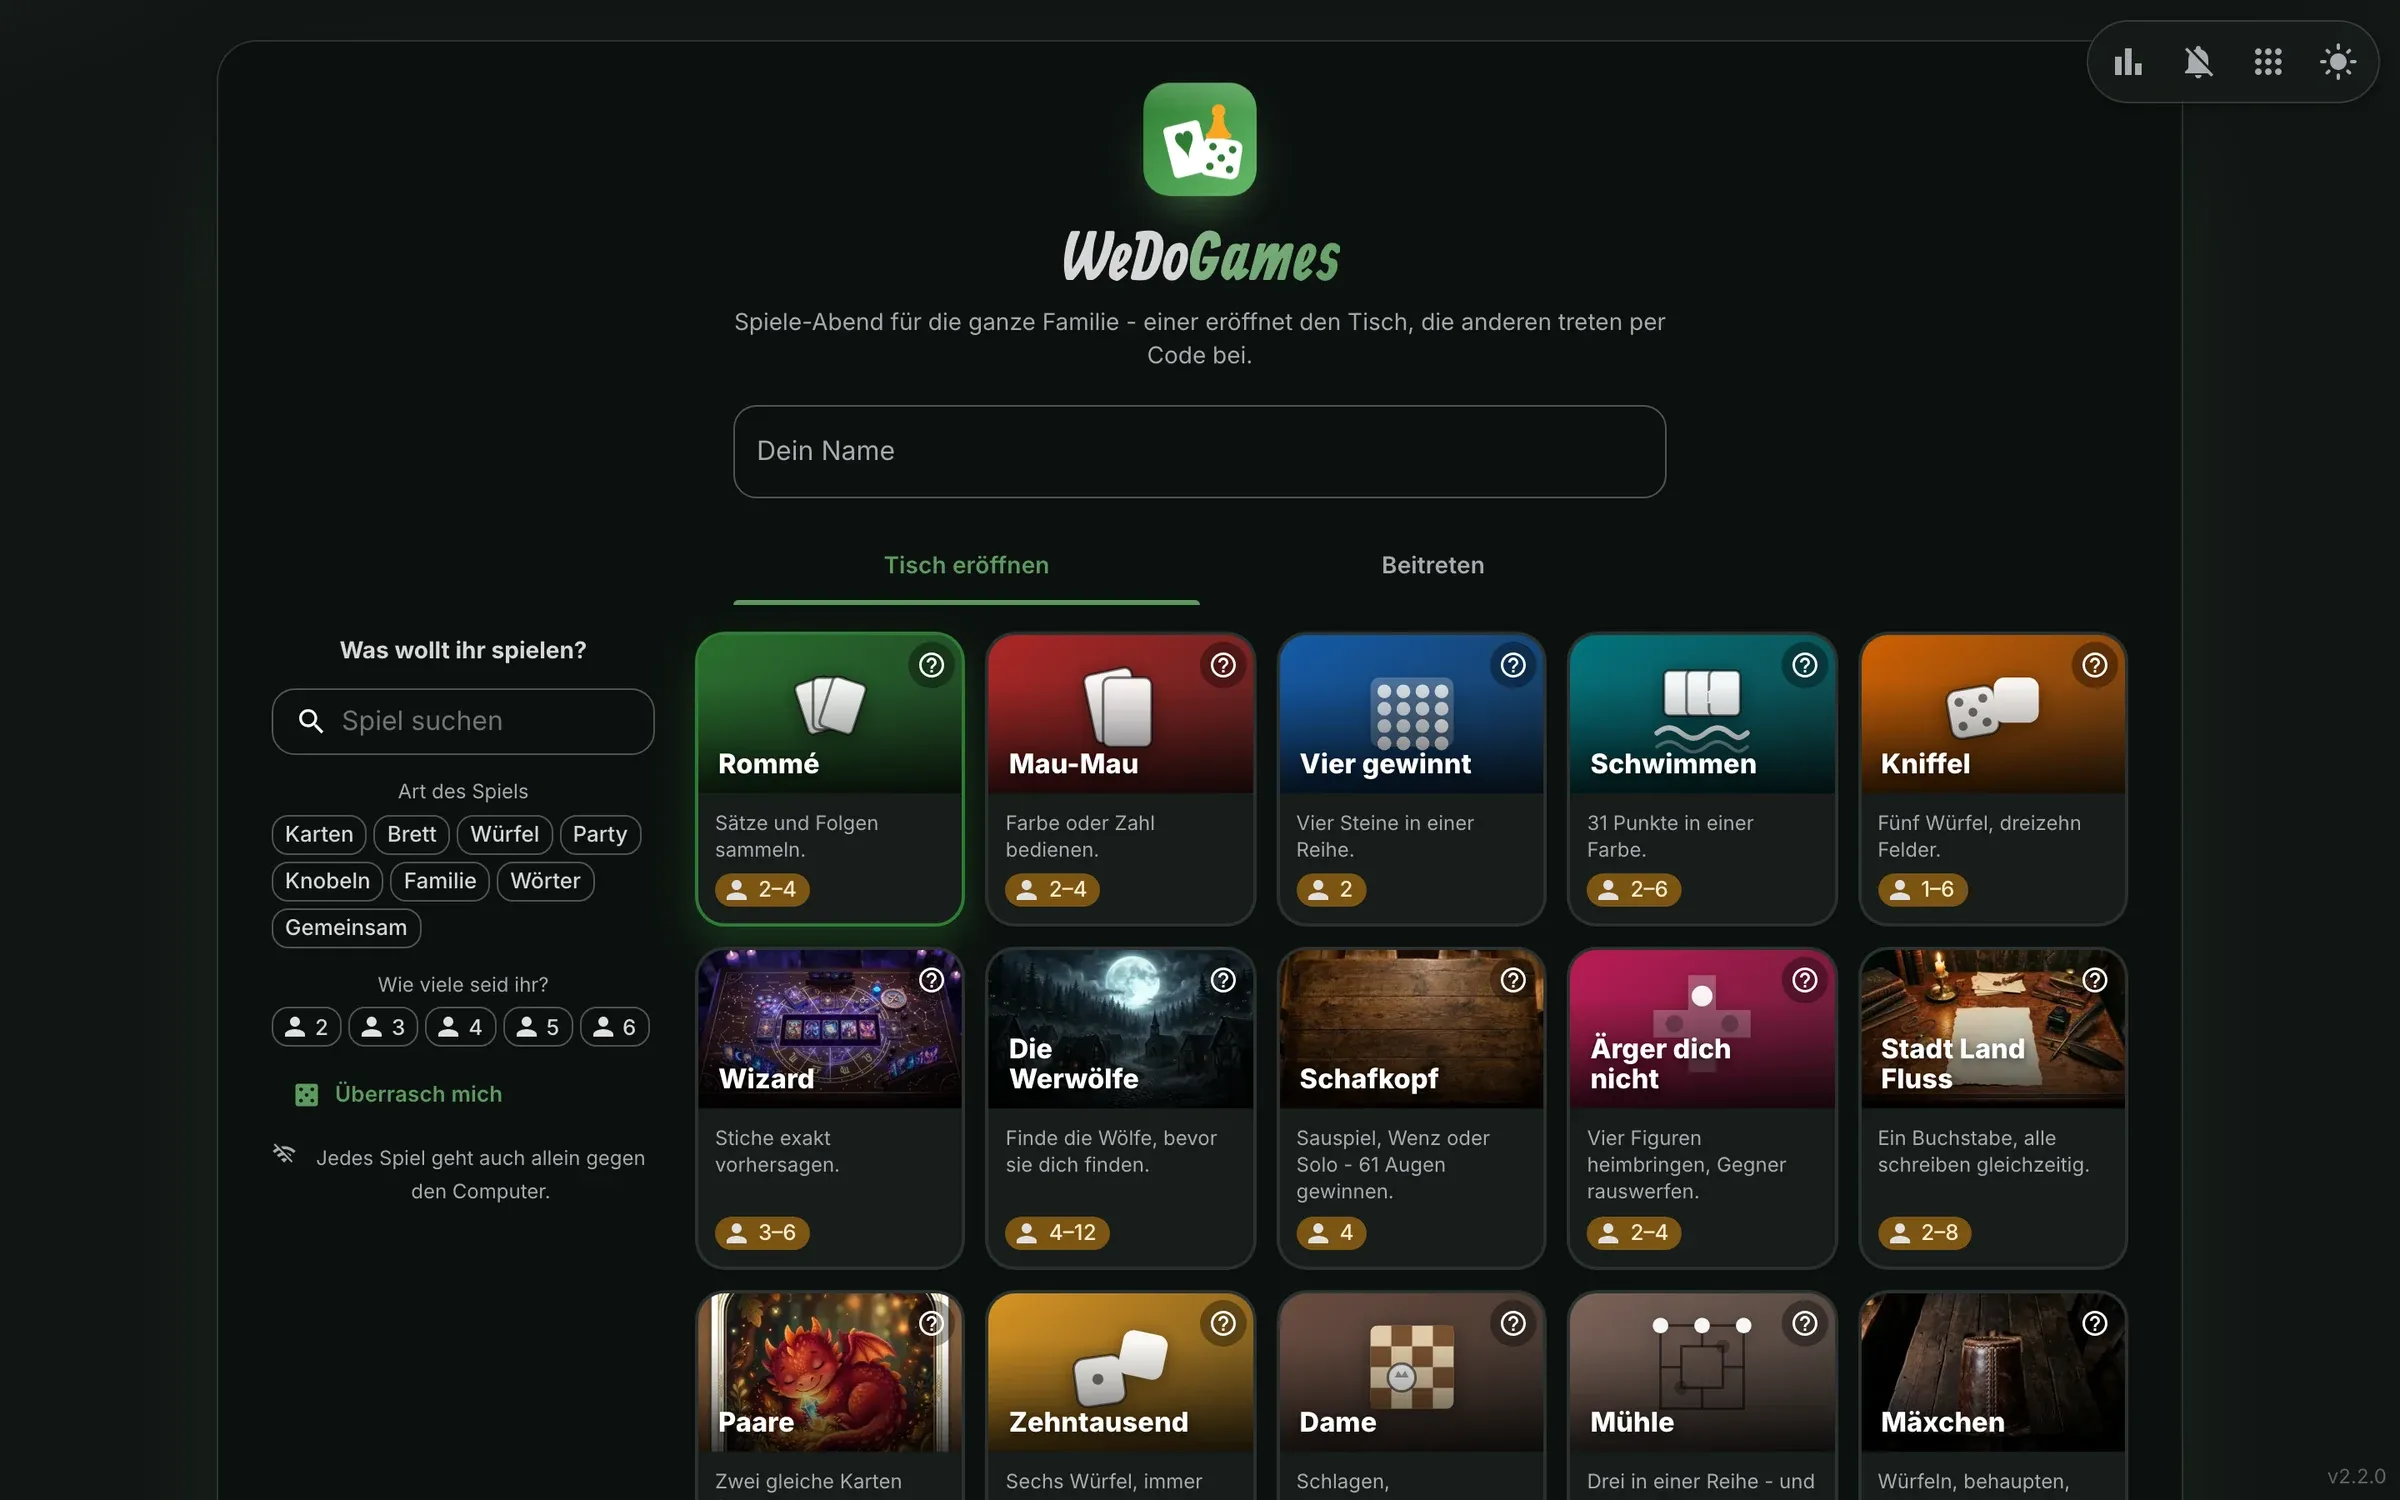Screen dimensions: 2400x1500
Task: Toggle the Würfel filter chip
Action: [x=504, y=834]
